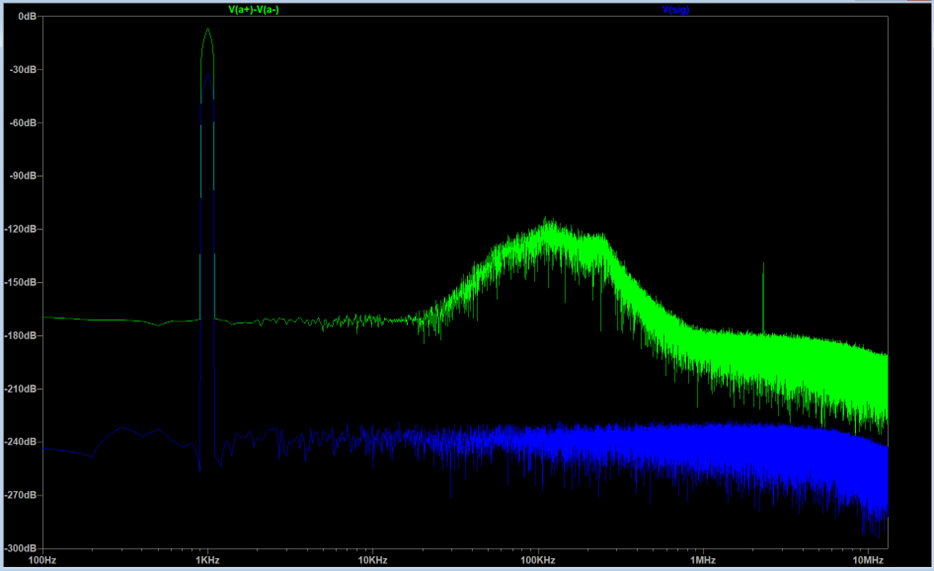Click the 10MHz frequency axis label

tap(868, 560)
